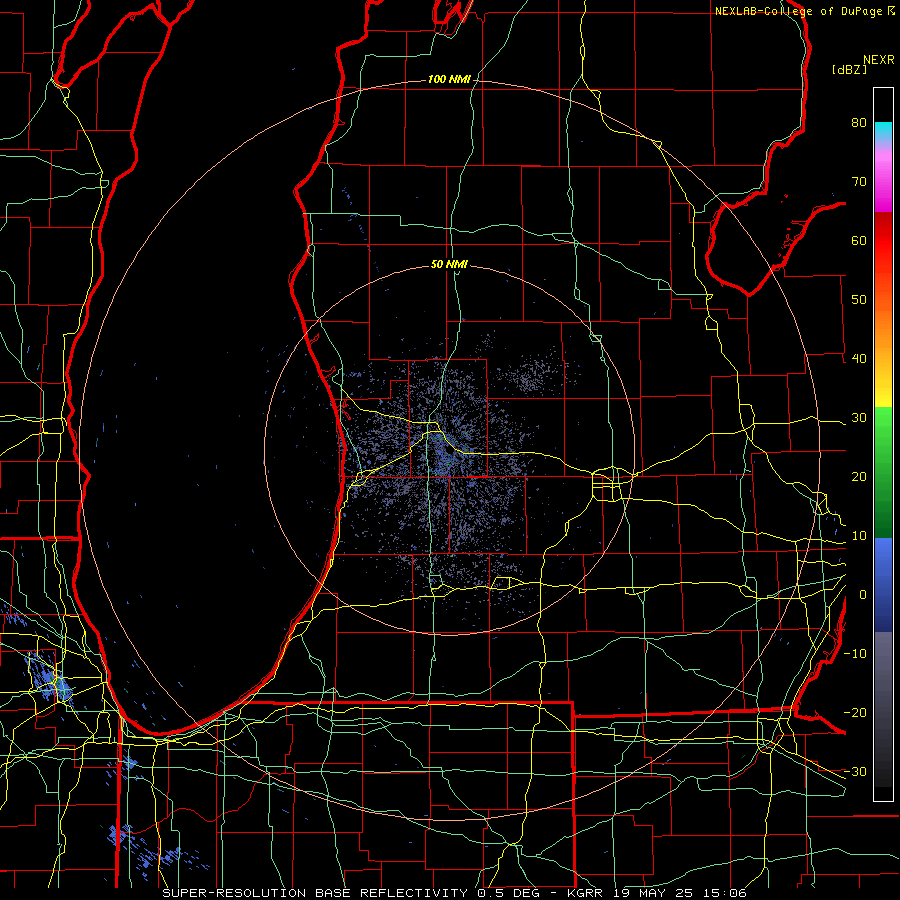Click the 60 value on the dBZ scale
Screen dimensions: 900x900
click(859, 241)
